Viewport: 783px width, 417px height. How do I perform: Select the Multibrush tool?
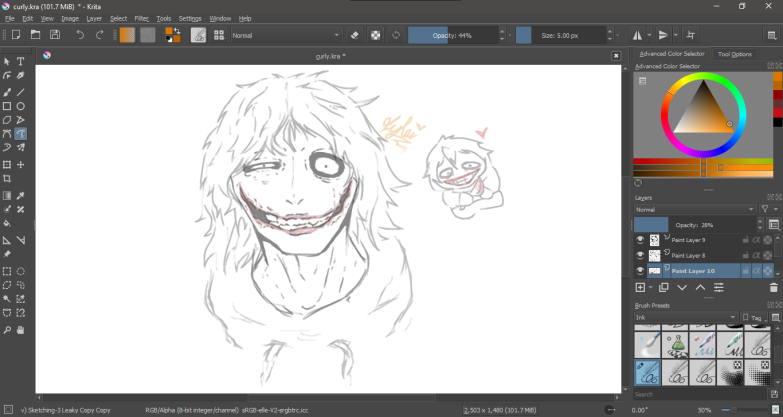point(20,147)
